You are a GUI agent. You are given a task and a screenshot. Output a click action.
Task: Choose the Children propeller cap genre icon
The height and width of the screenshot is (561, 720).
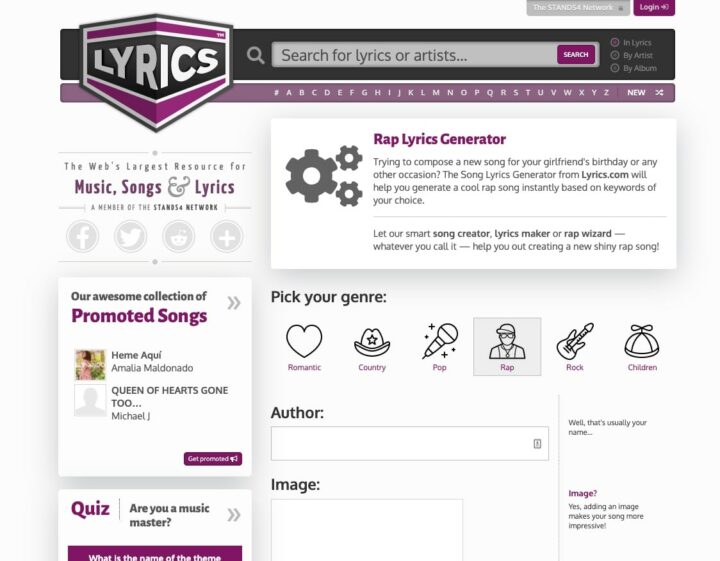(x=642, y=342)
